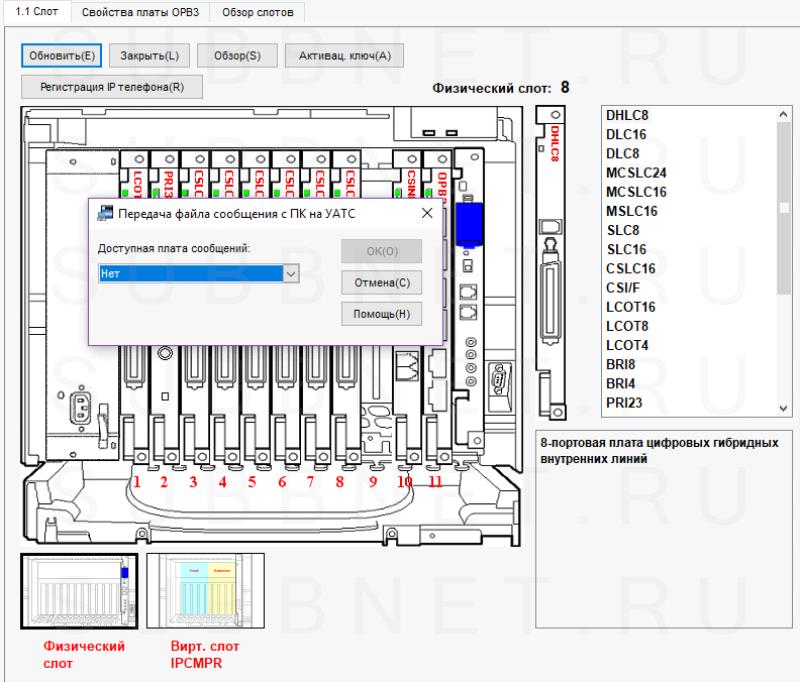Click the Помощь(H) button
The width and height of the screenshot is (800, 682).
tap(381, 314)
